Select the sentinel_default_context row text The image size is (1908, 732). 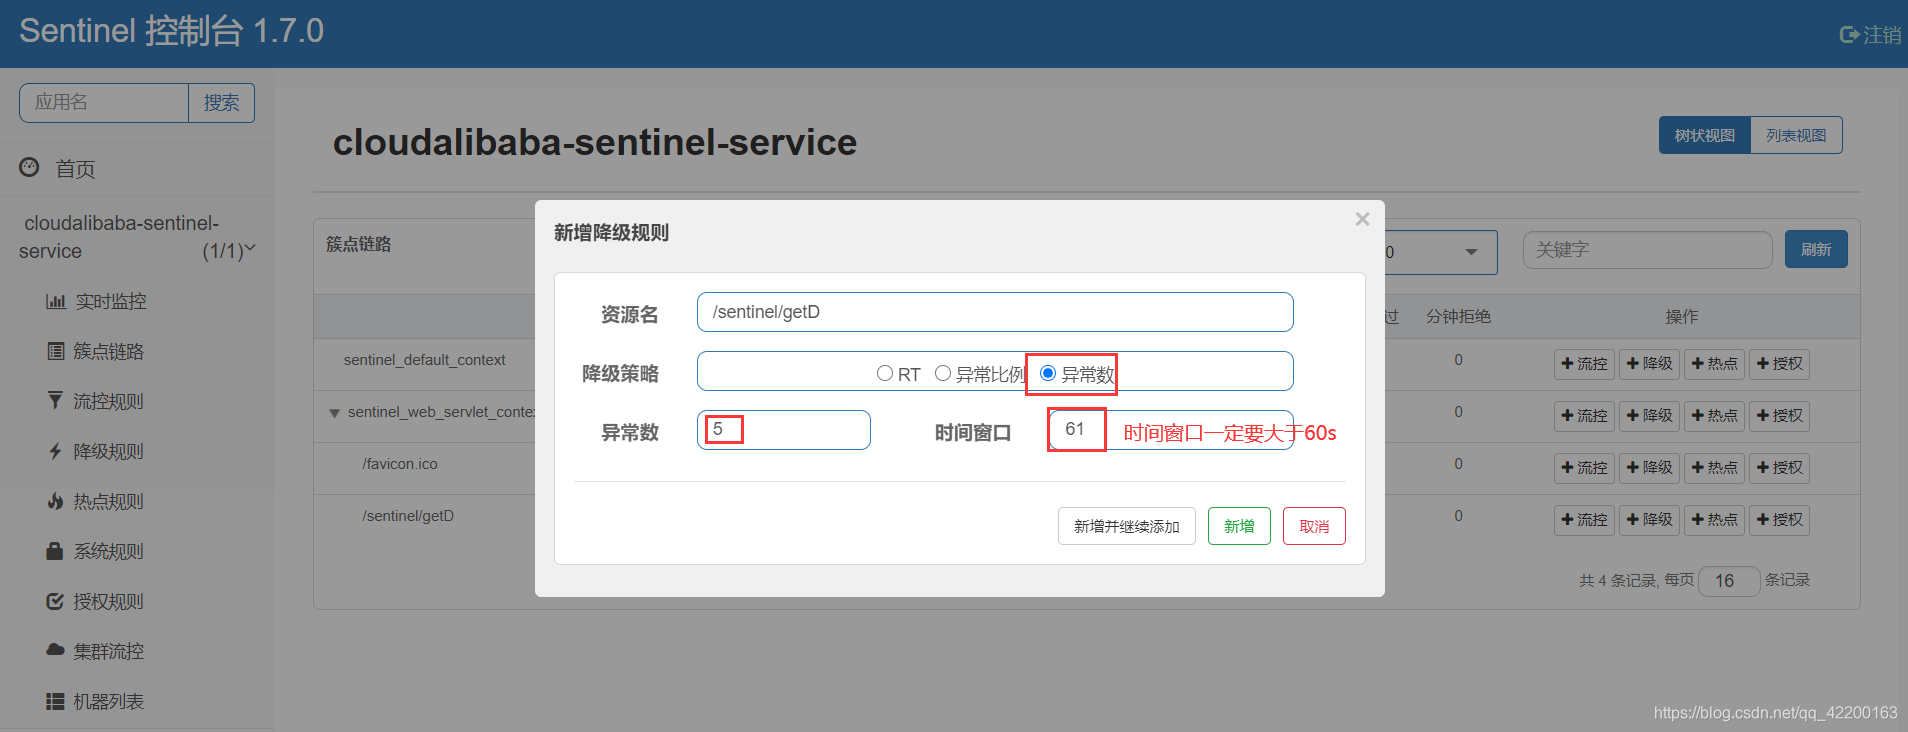tap(424, 360)
